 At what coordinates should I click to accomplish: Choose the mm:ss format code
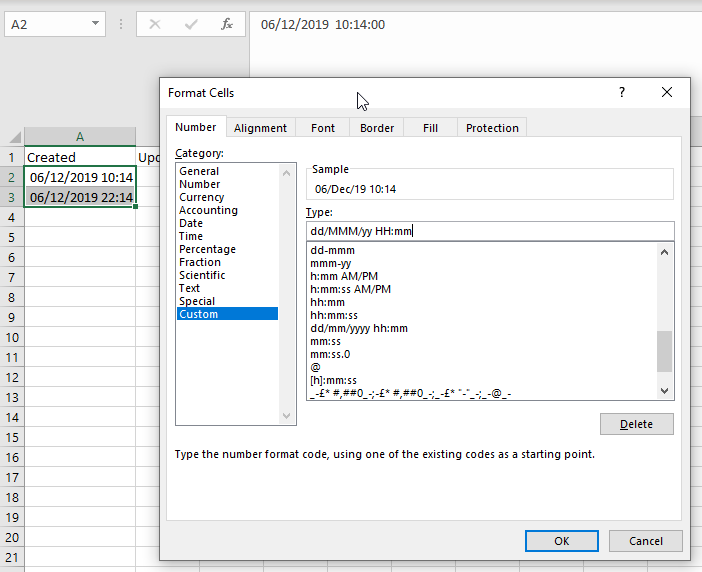point(482,341)
